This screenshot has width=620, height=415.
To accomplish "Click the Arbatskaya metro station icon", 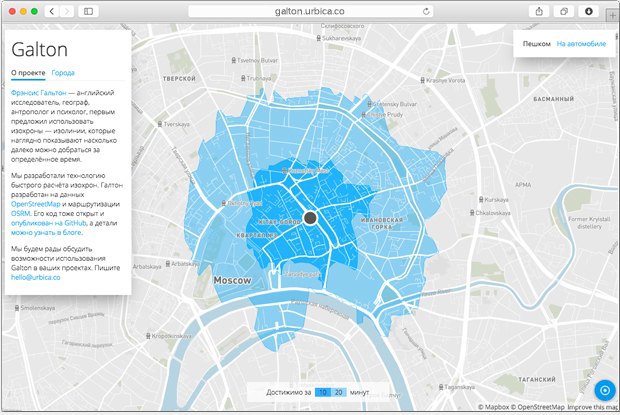I will click(x=168, y=263).
